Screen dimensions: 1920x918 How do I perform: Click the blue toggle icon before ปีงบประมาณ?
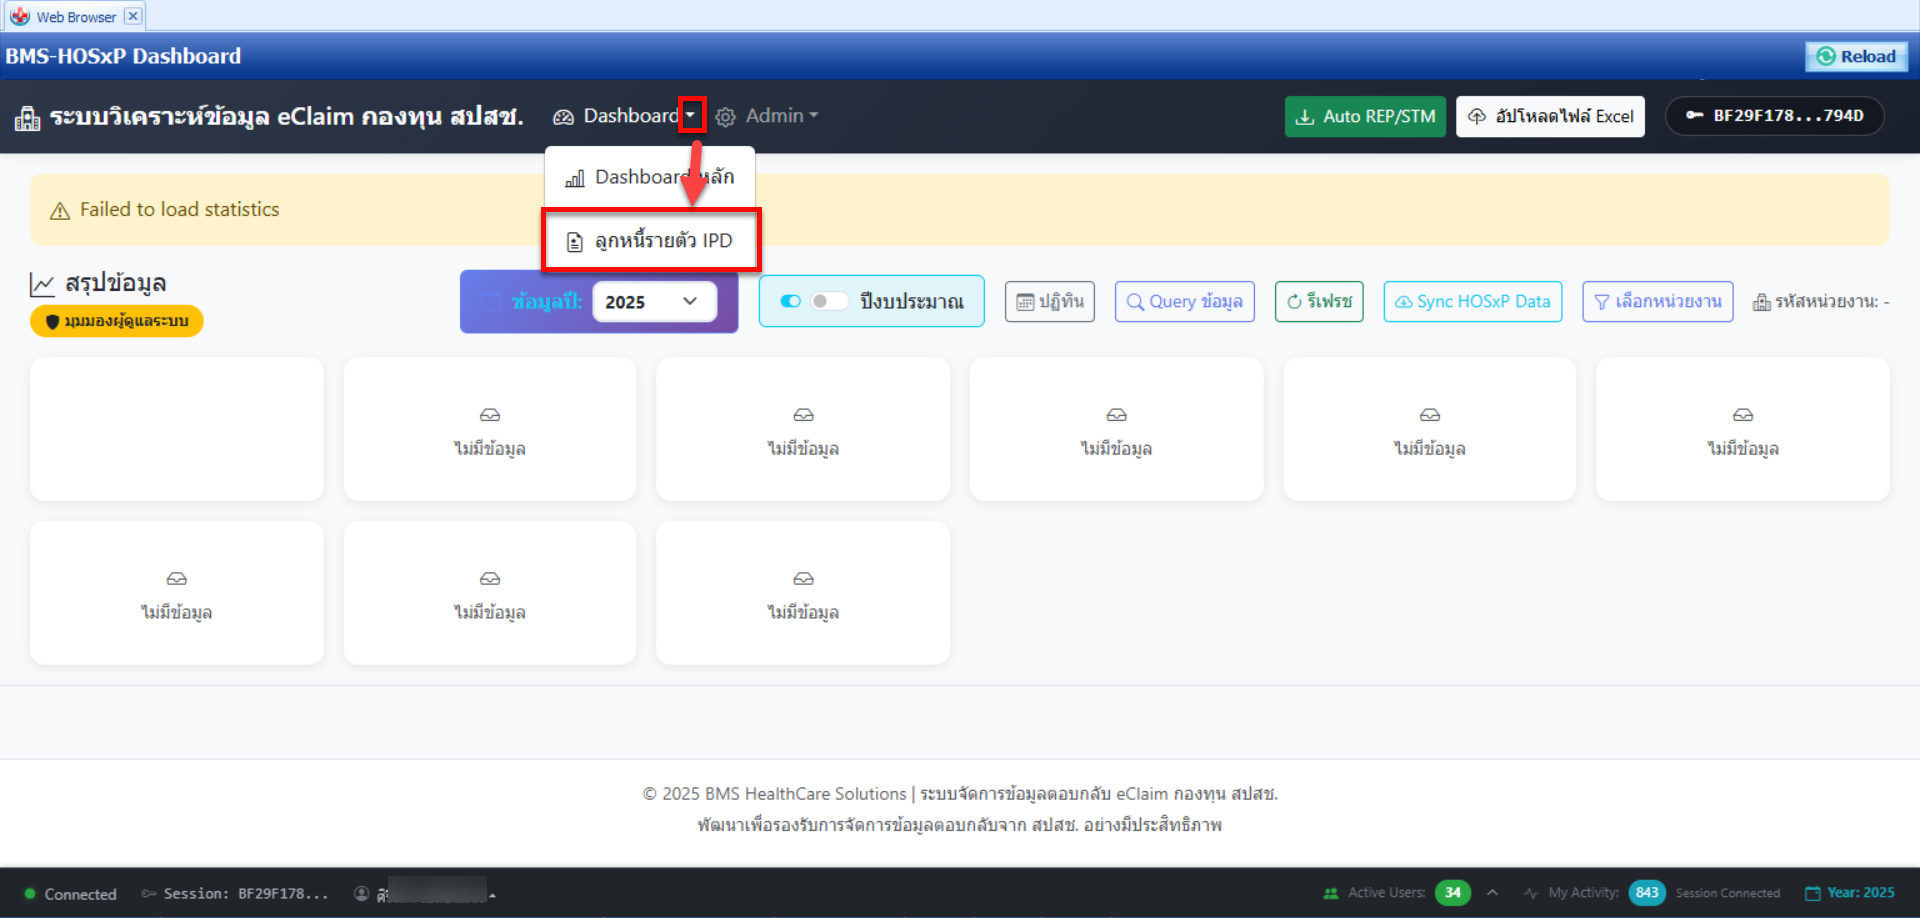(791, 301)
